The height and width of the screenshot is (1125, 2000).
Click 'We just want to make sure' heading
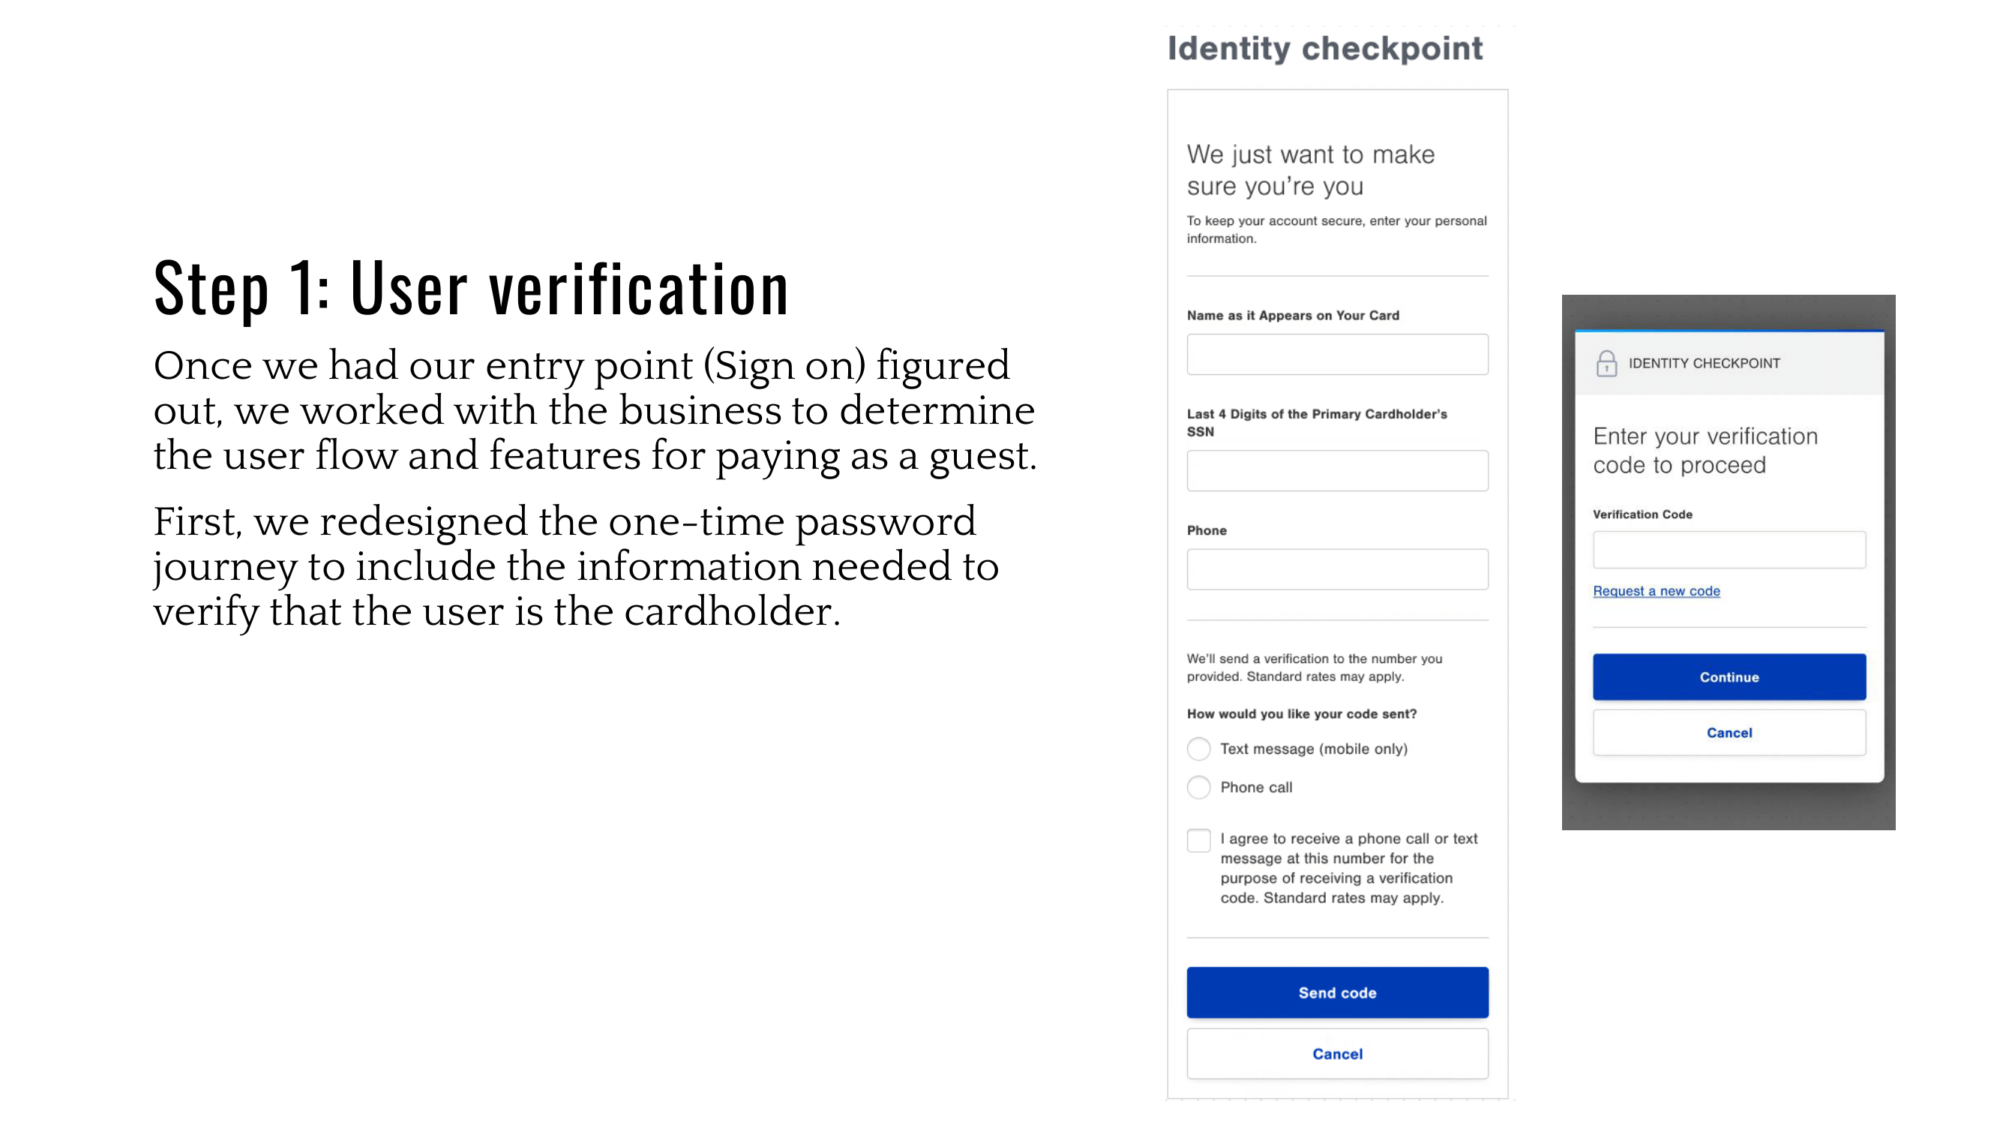point(1310,170)
